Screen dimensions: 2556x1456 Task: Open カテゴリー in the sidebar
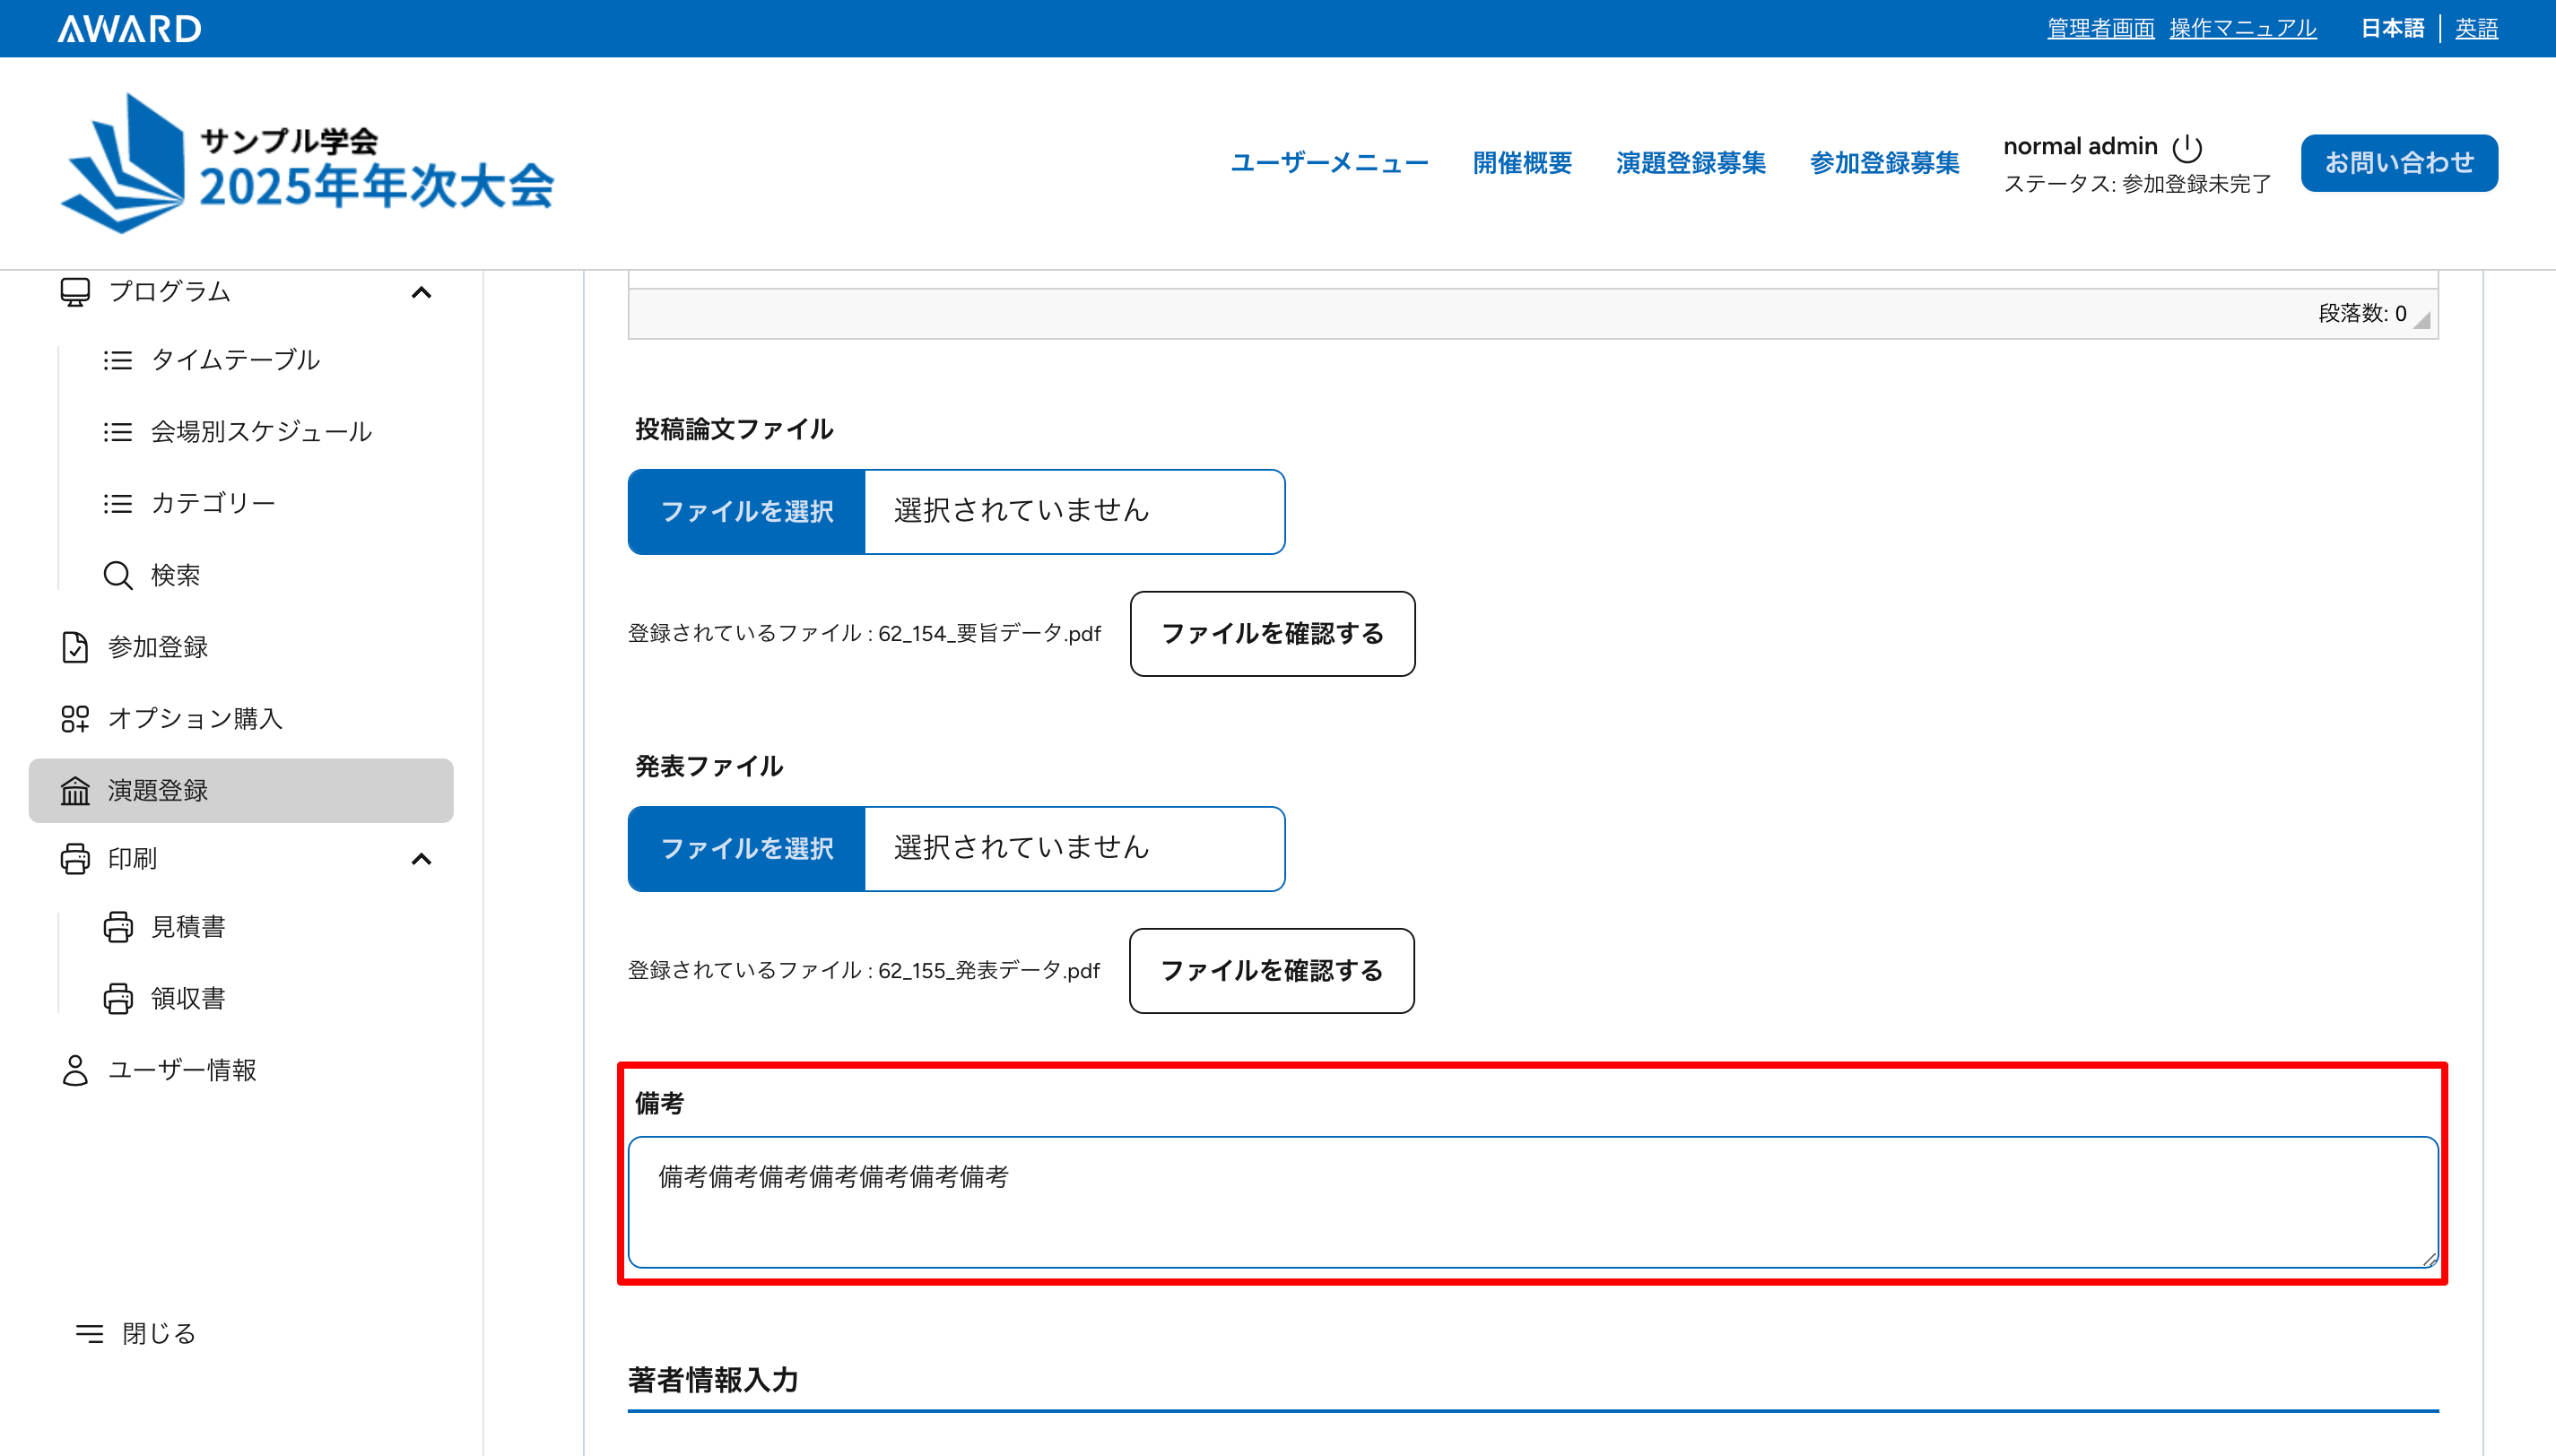[x=213, y=503]
